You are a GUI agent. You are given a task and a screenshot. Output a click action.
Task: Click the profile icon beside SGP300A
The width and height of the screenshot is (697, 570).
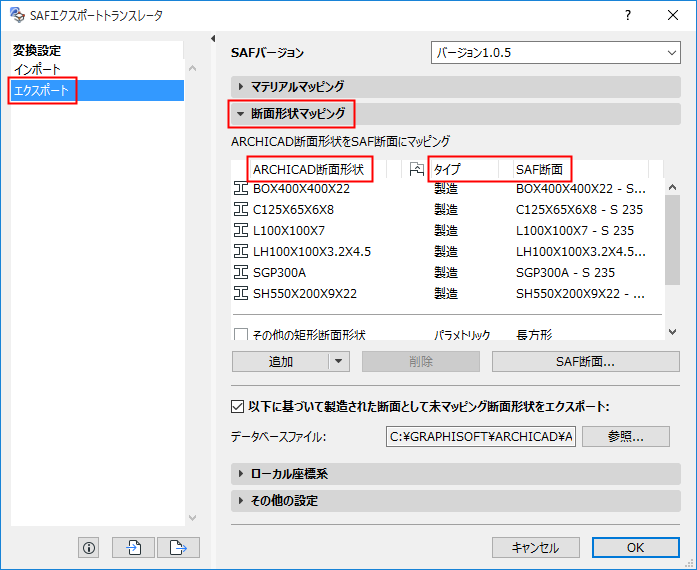[240, 272]
